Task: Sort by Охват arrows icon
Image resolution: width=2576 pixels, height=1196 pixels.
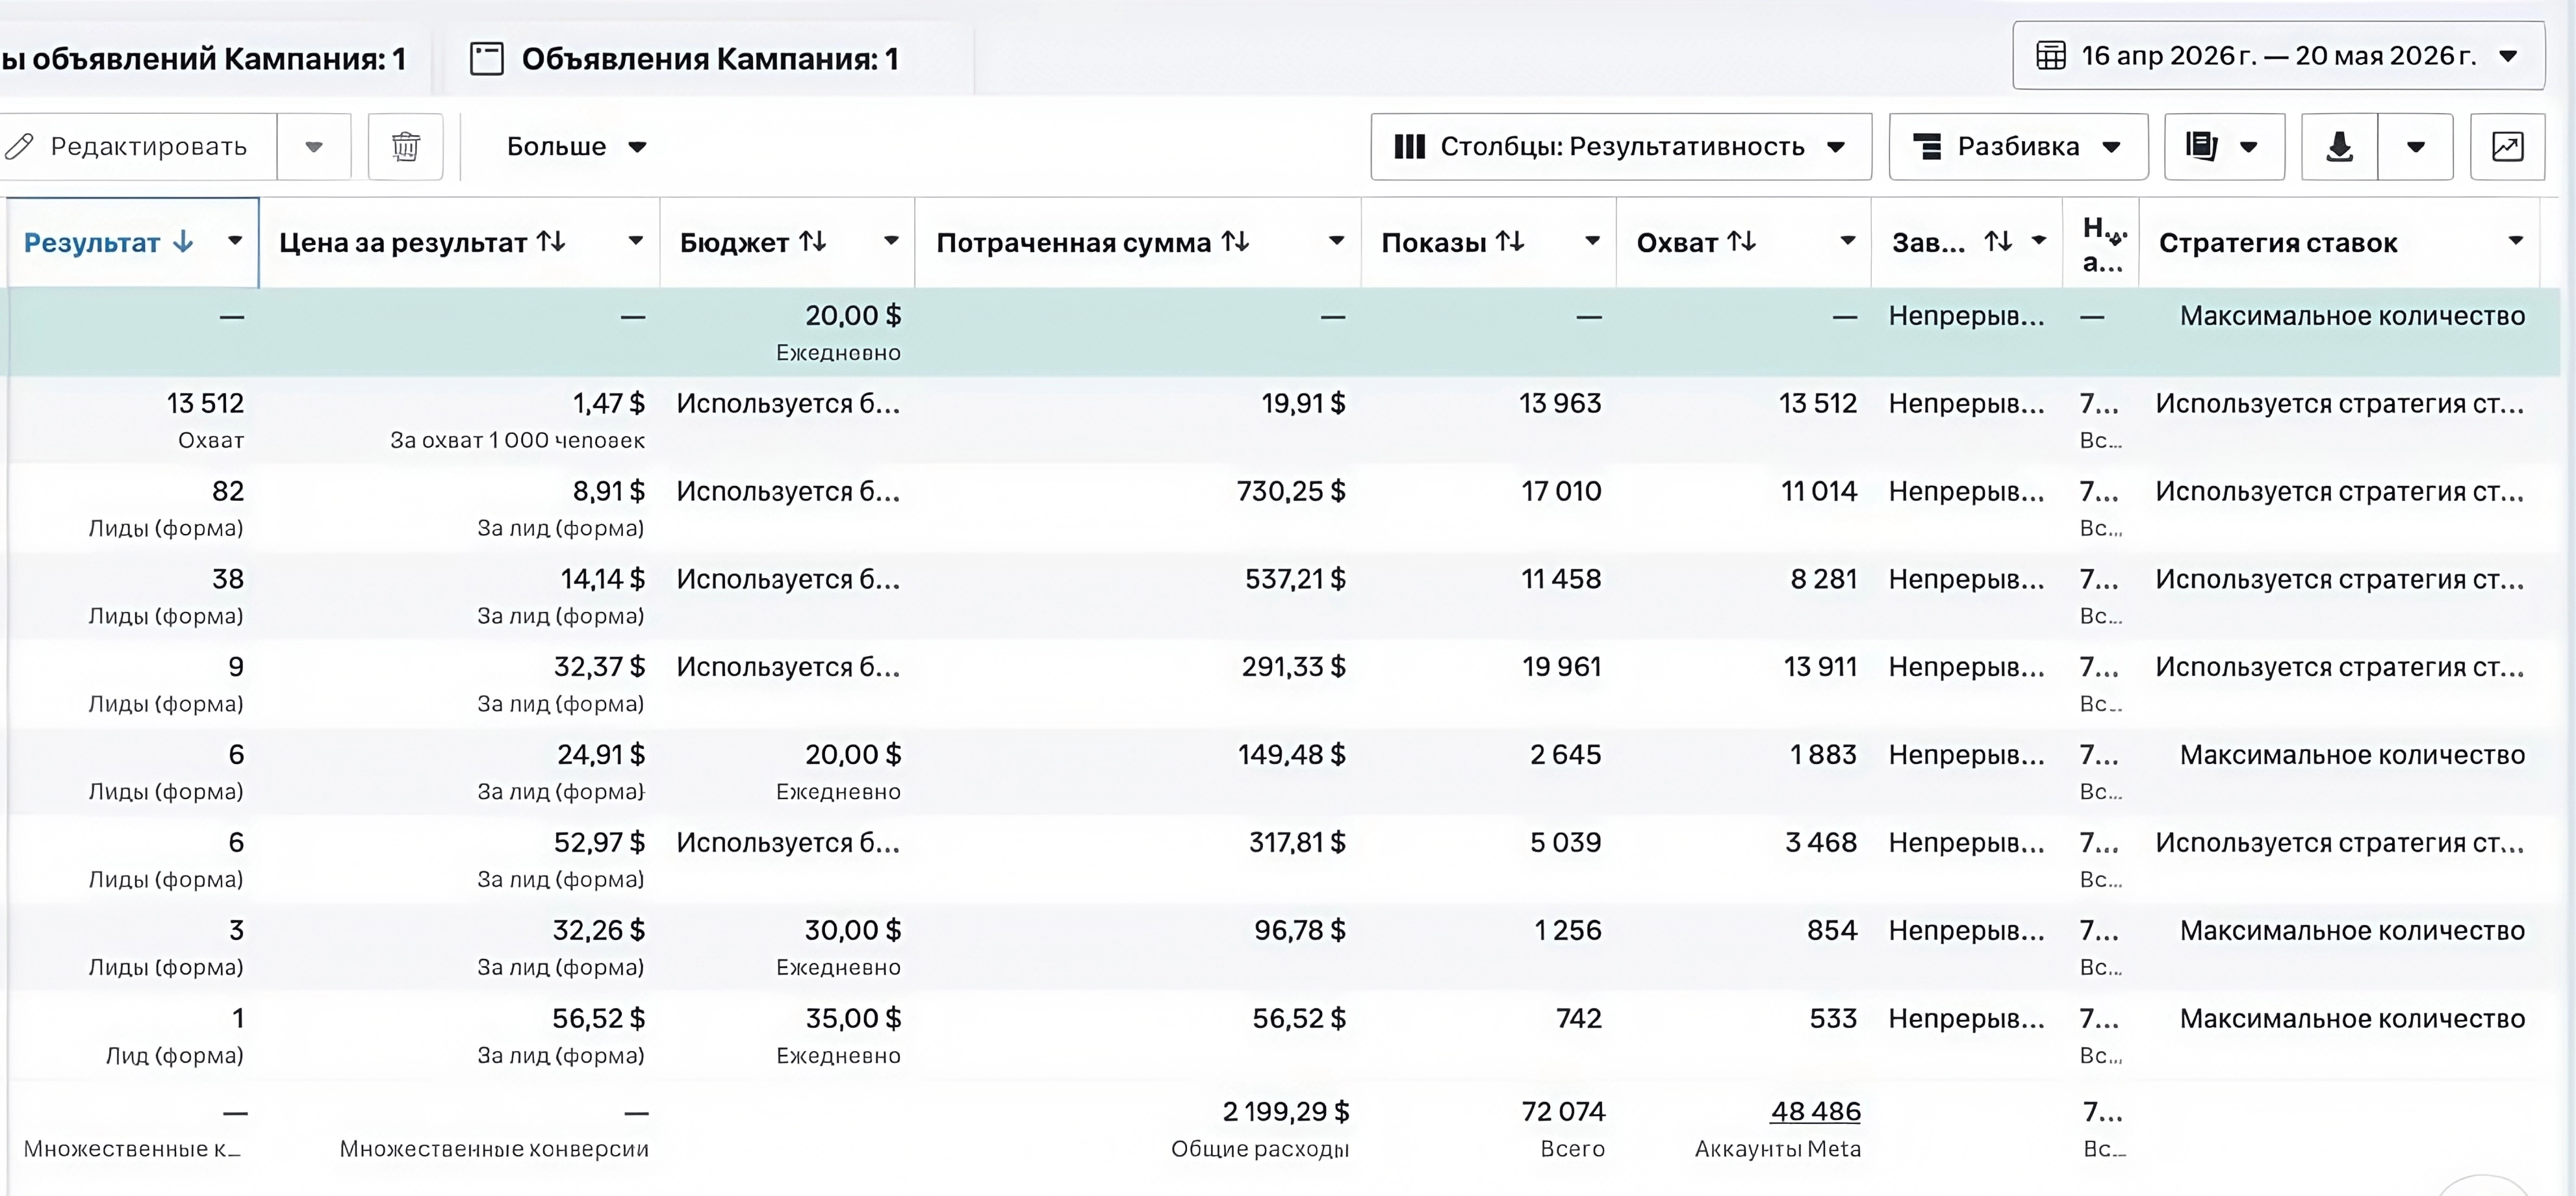Action: click(x=1742, y=241)
